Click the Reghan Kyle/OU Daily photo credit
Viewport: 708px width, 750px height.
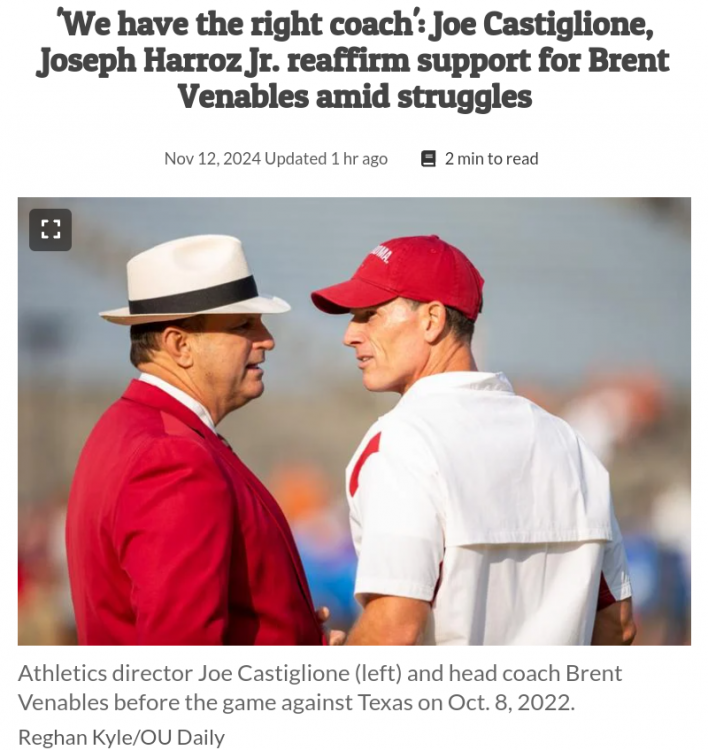pos(121,737)
